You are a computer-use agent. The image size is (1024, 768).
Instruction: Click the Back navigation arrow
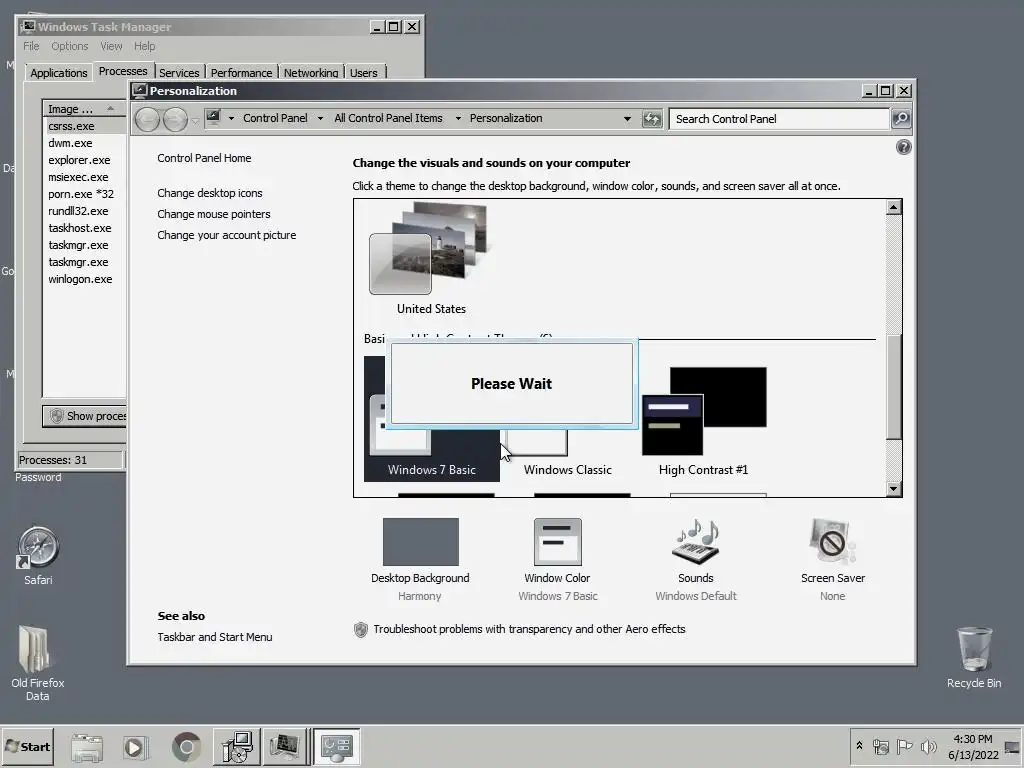(148, 119)
